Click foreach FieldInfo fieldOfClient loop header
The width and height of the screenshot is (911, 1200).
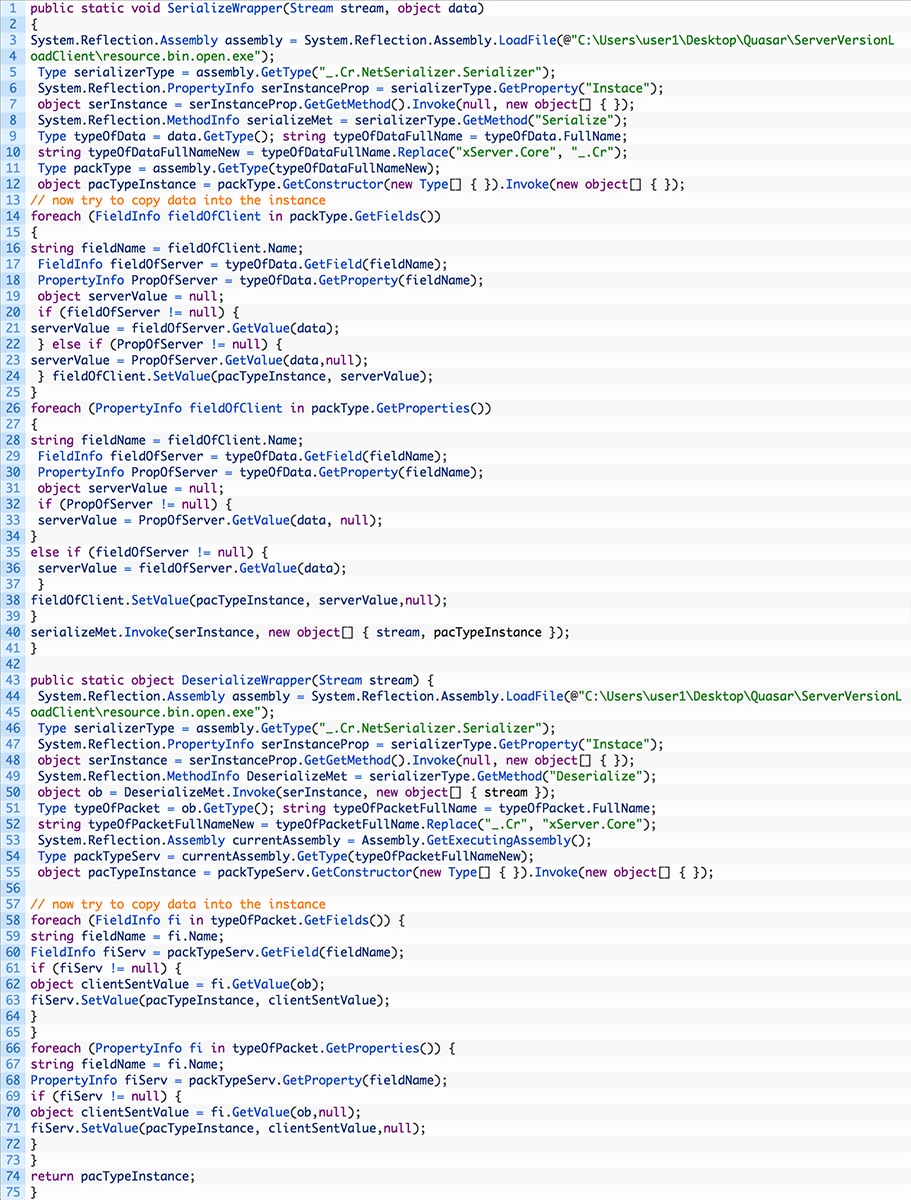(235, 216)
